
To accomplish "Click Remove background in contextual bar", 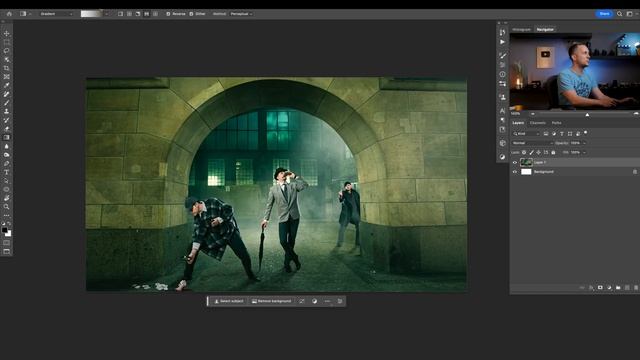I will point(271,301).
